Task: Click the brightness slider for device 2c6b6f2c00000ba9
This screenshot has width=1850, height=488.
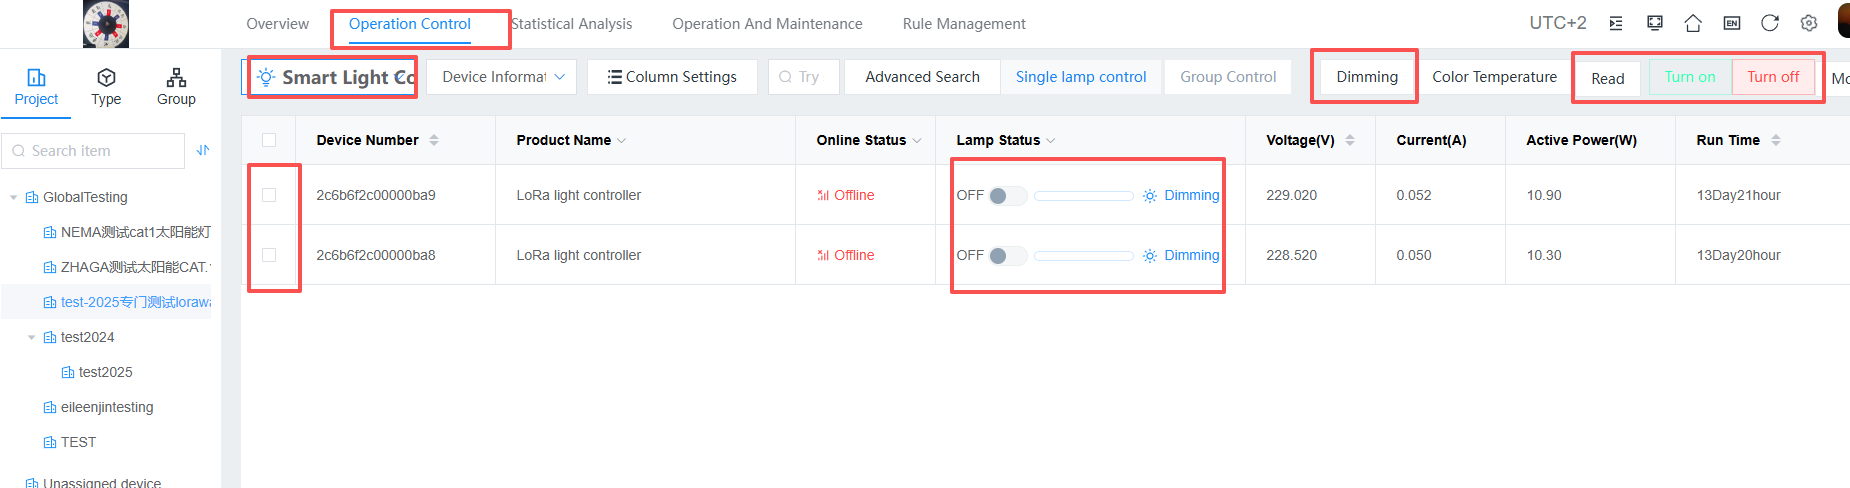Action: point(1083,196)
